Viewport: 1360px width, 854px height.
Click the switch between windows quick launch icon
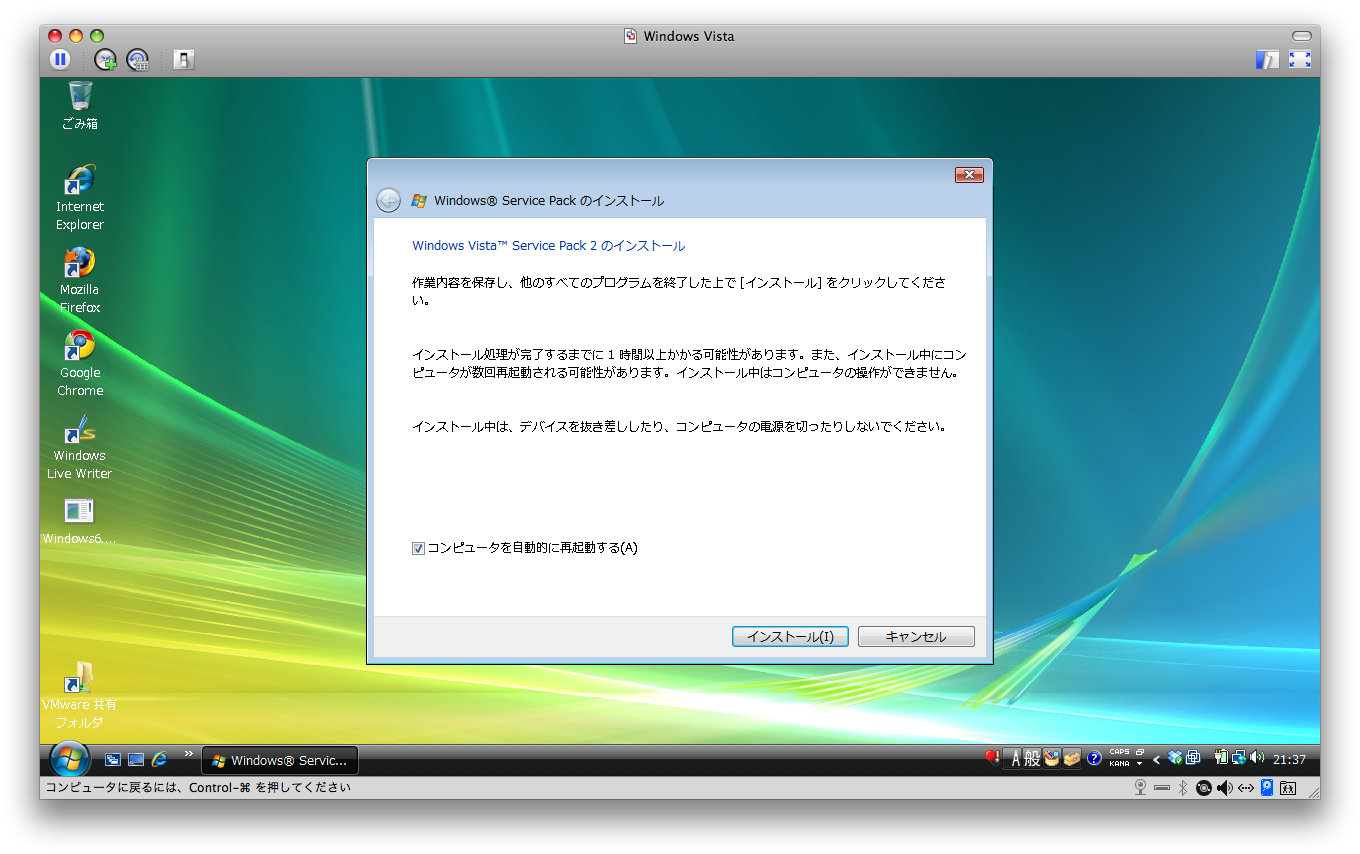(113, 760)
